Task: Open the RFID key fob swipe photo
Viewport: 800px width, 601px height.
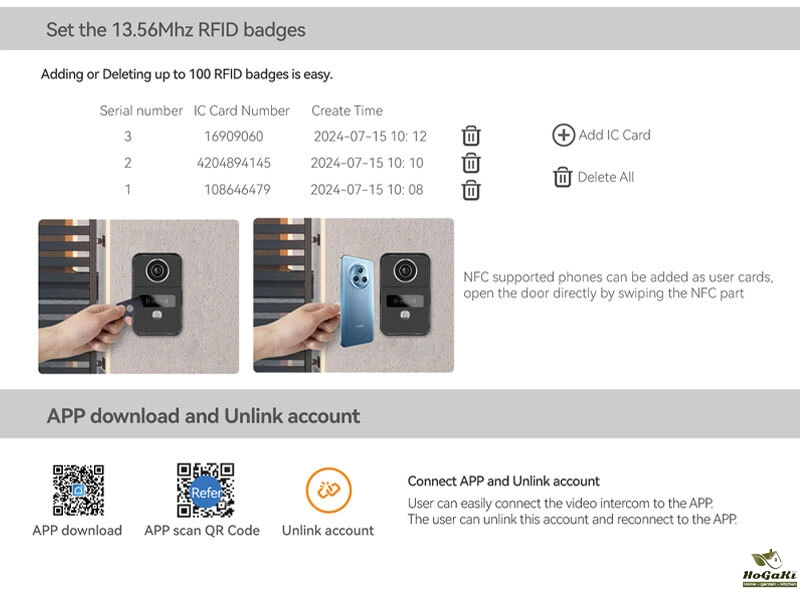Action: pos(139,296)
